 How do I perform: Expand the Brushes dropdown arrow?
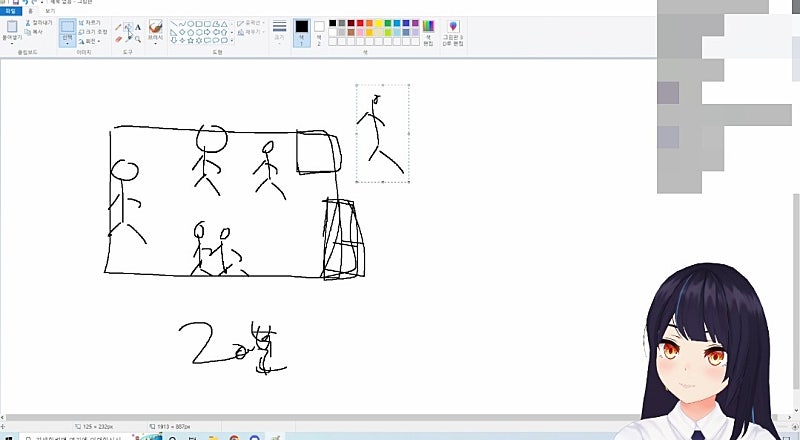pyautogui.click(x=156, y=43)
